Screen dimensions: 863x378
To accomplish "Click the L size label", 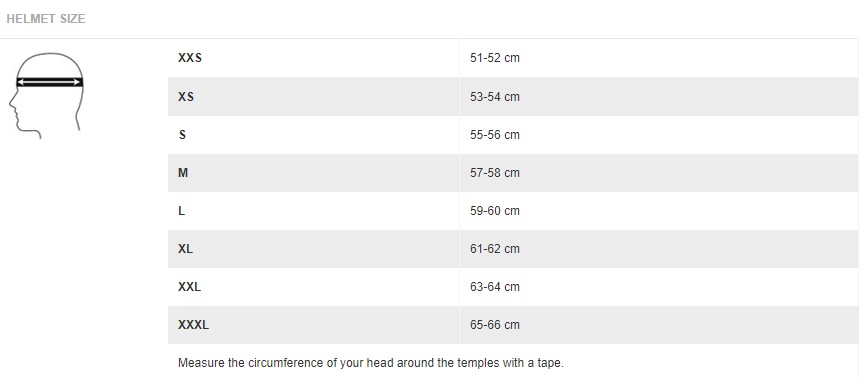I will [182, 211].
